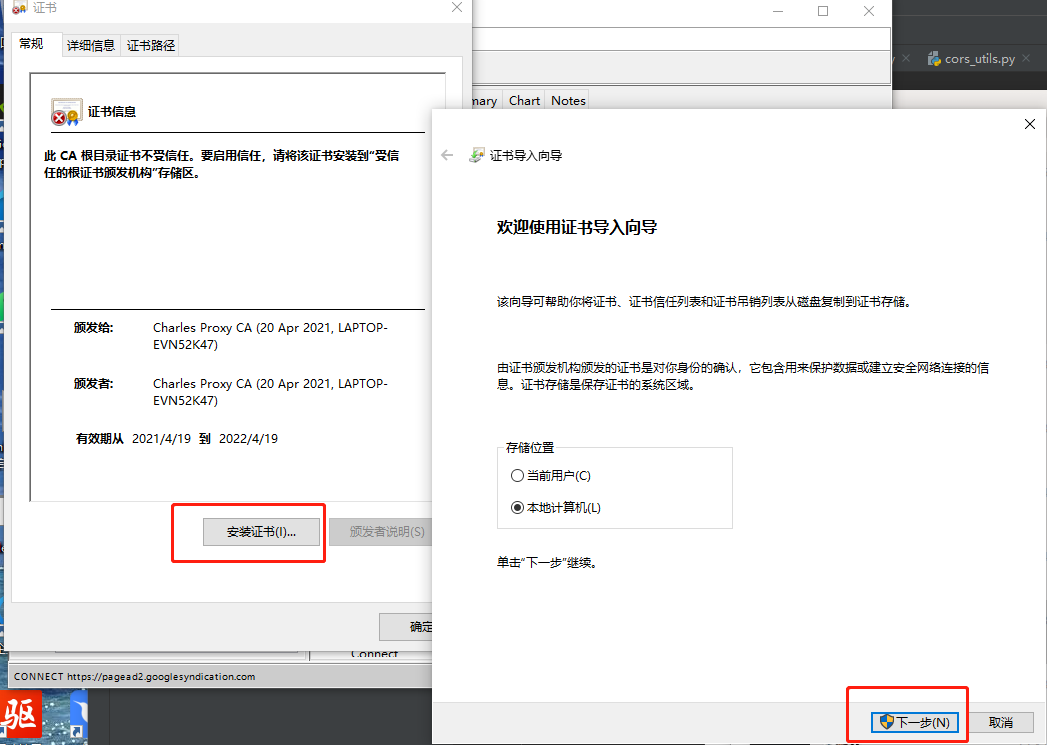This screenshot has width=1047, height=745.
Task: Click the 颁发者 Charles Proxy CA value
Action: 270,392
